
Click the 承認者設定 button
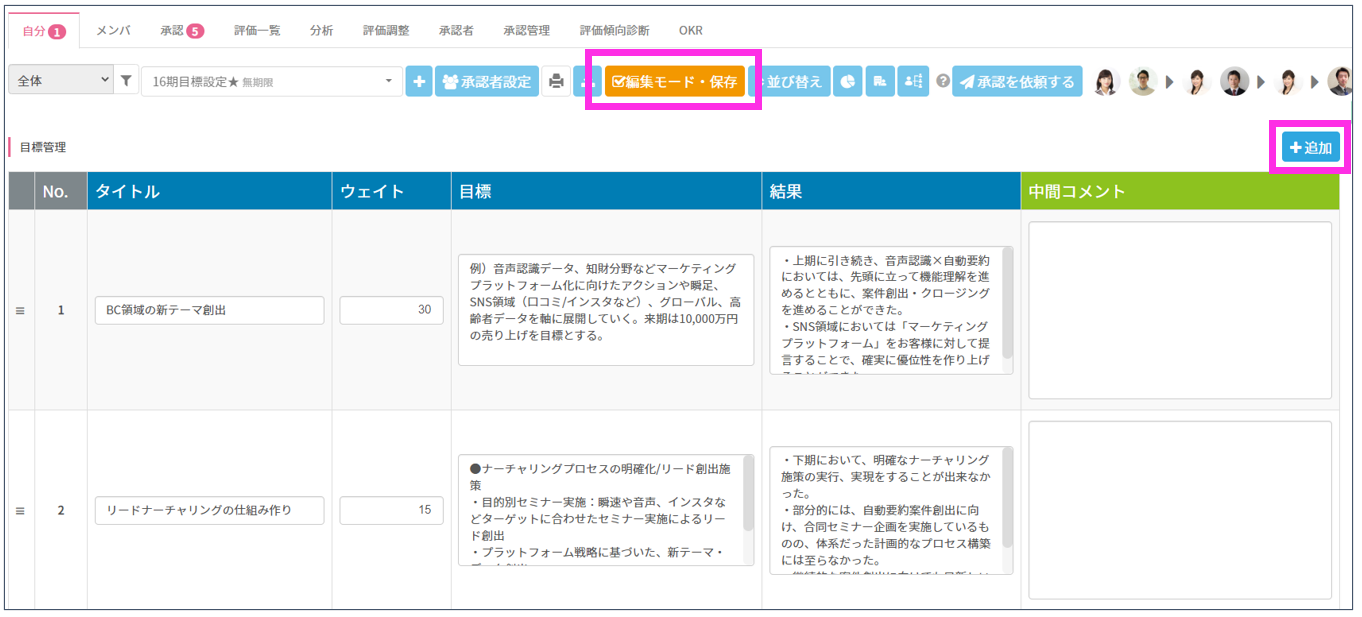point(486,82)
